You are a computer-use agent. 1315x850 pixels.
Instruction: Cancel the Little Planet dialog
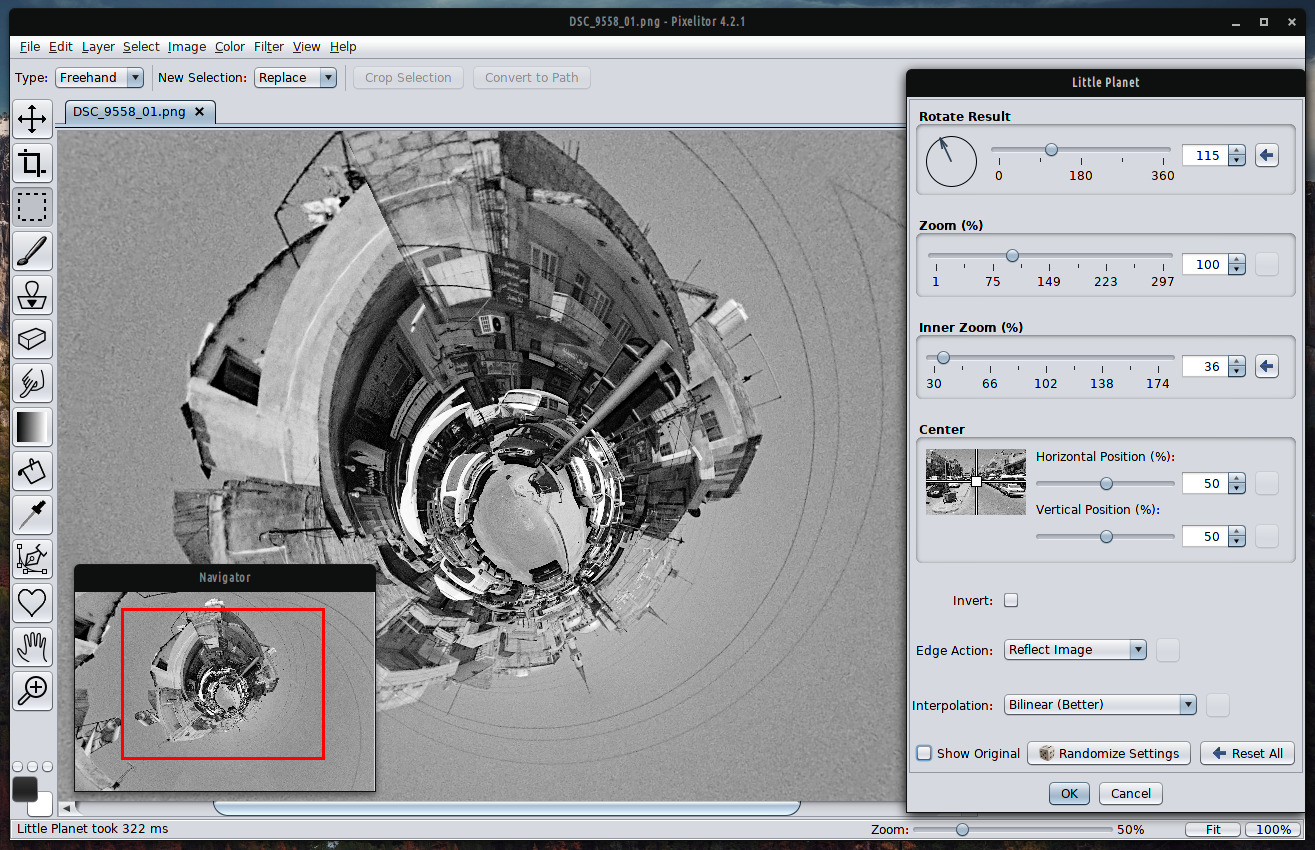pos(1131,793)
